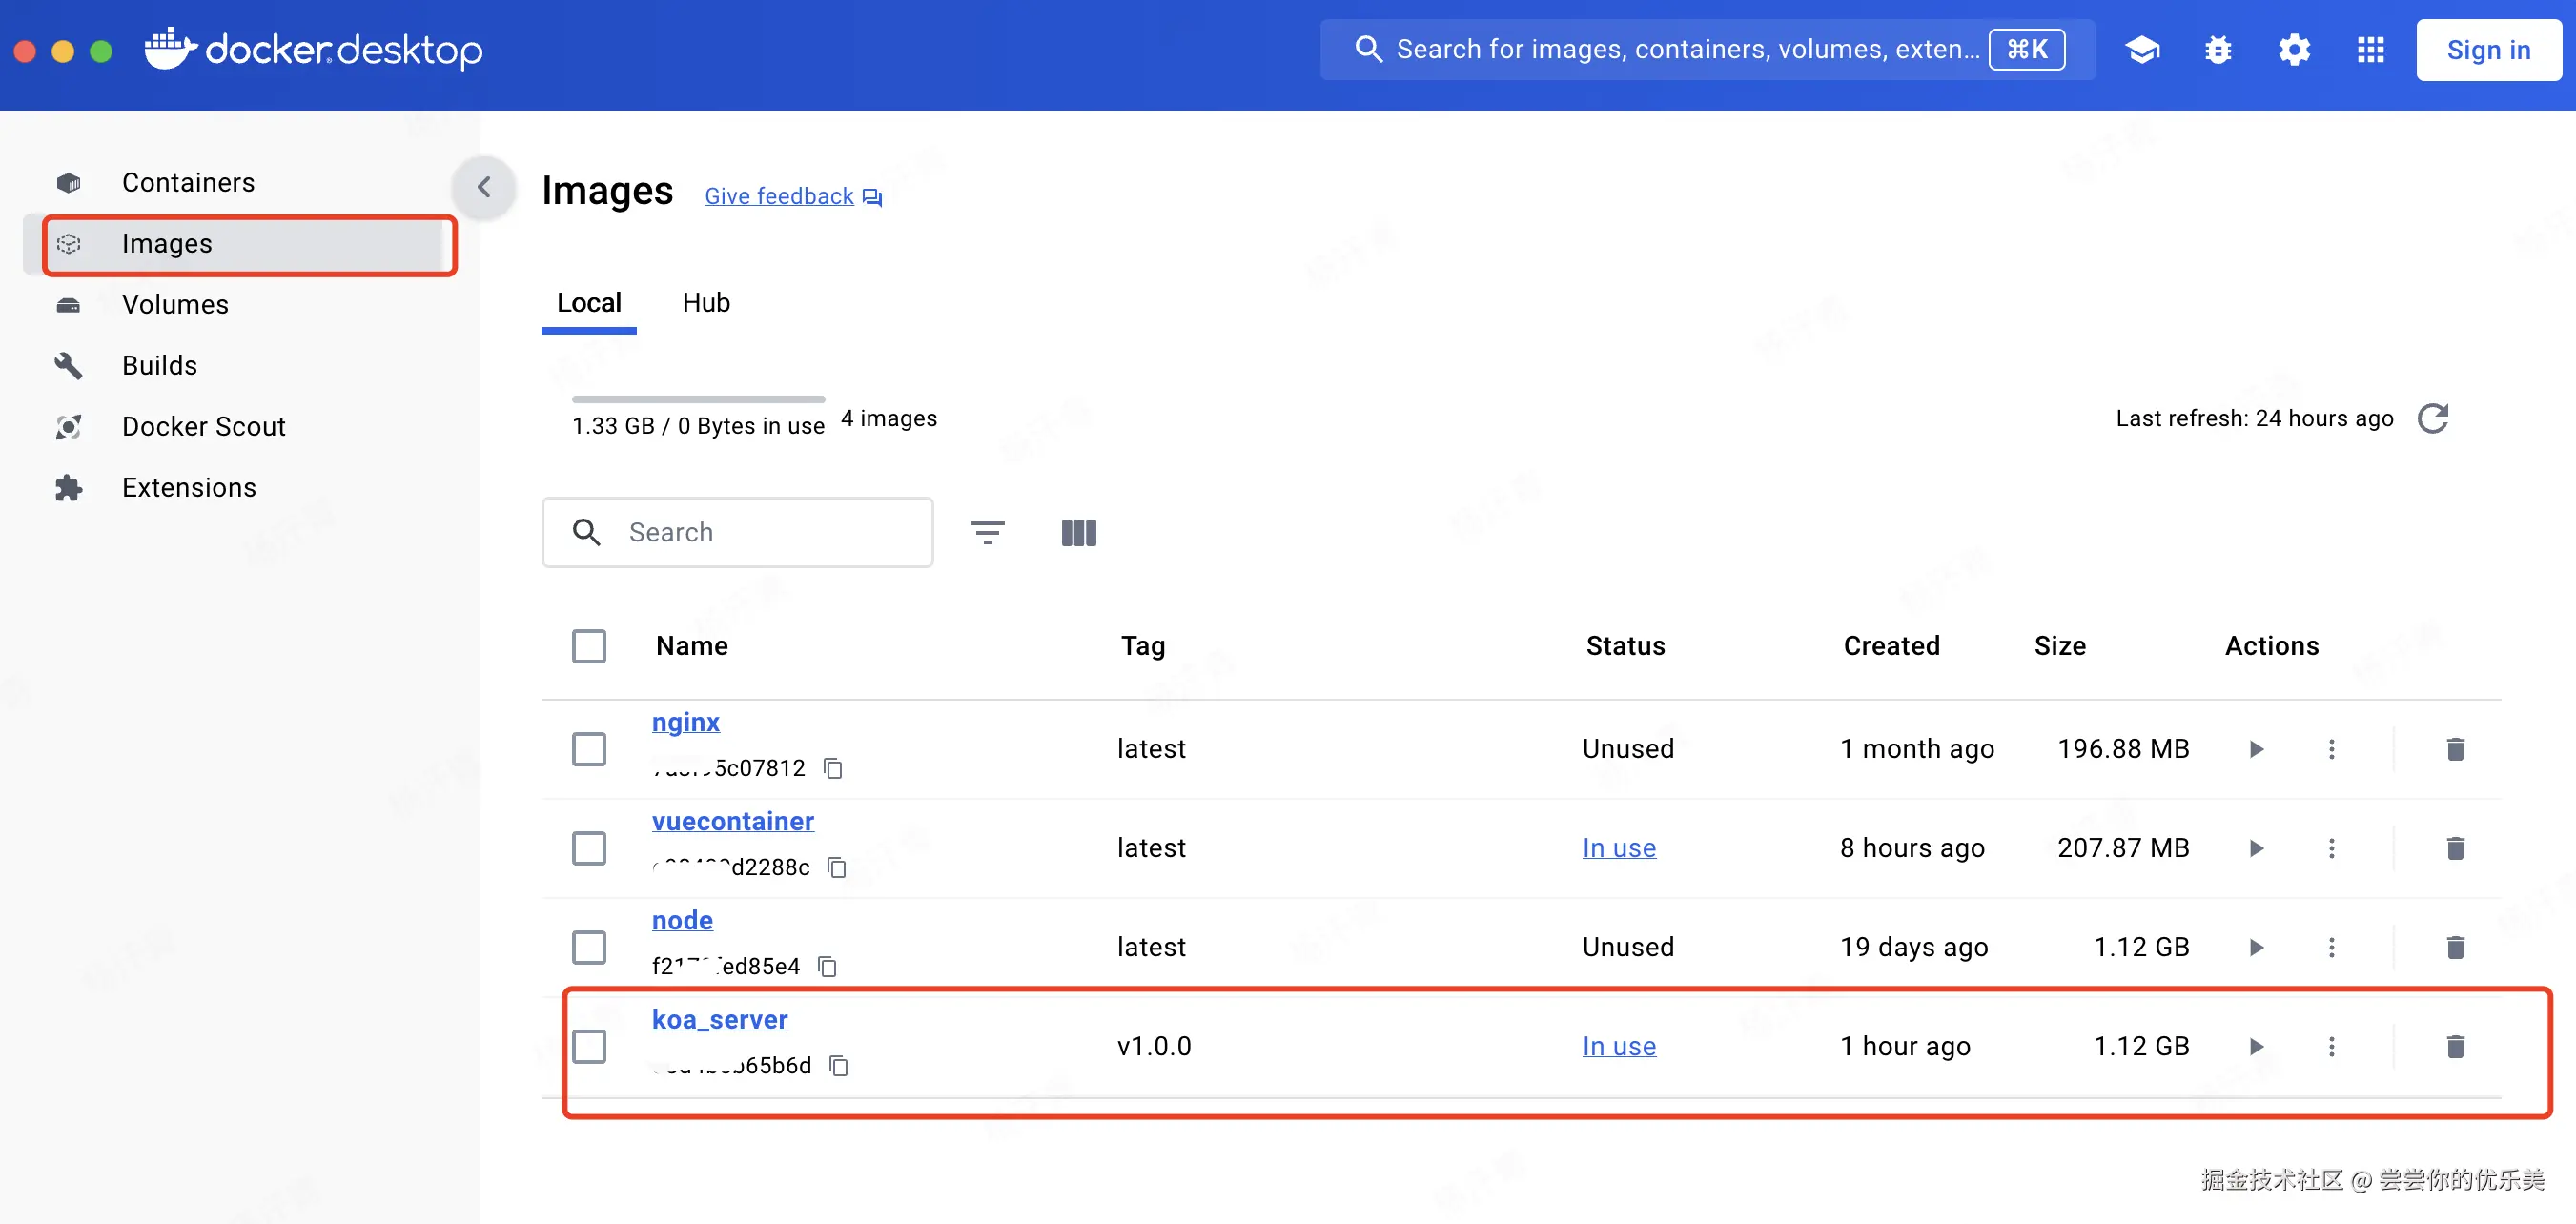Click the disk usage progress bar
The image size is (2576, 1224).
tap(698, 399)
